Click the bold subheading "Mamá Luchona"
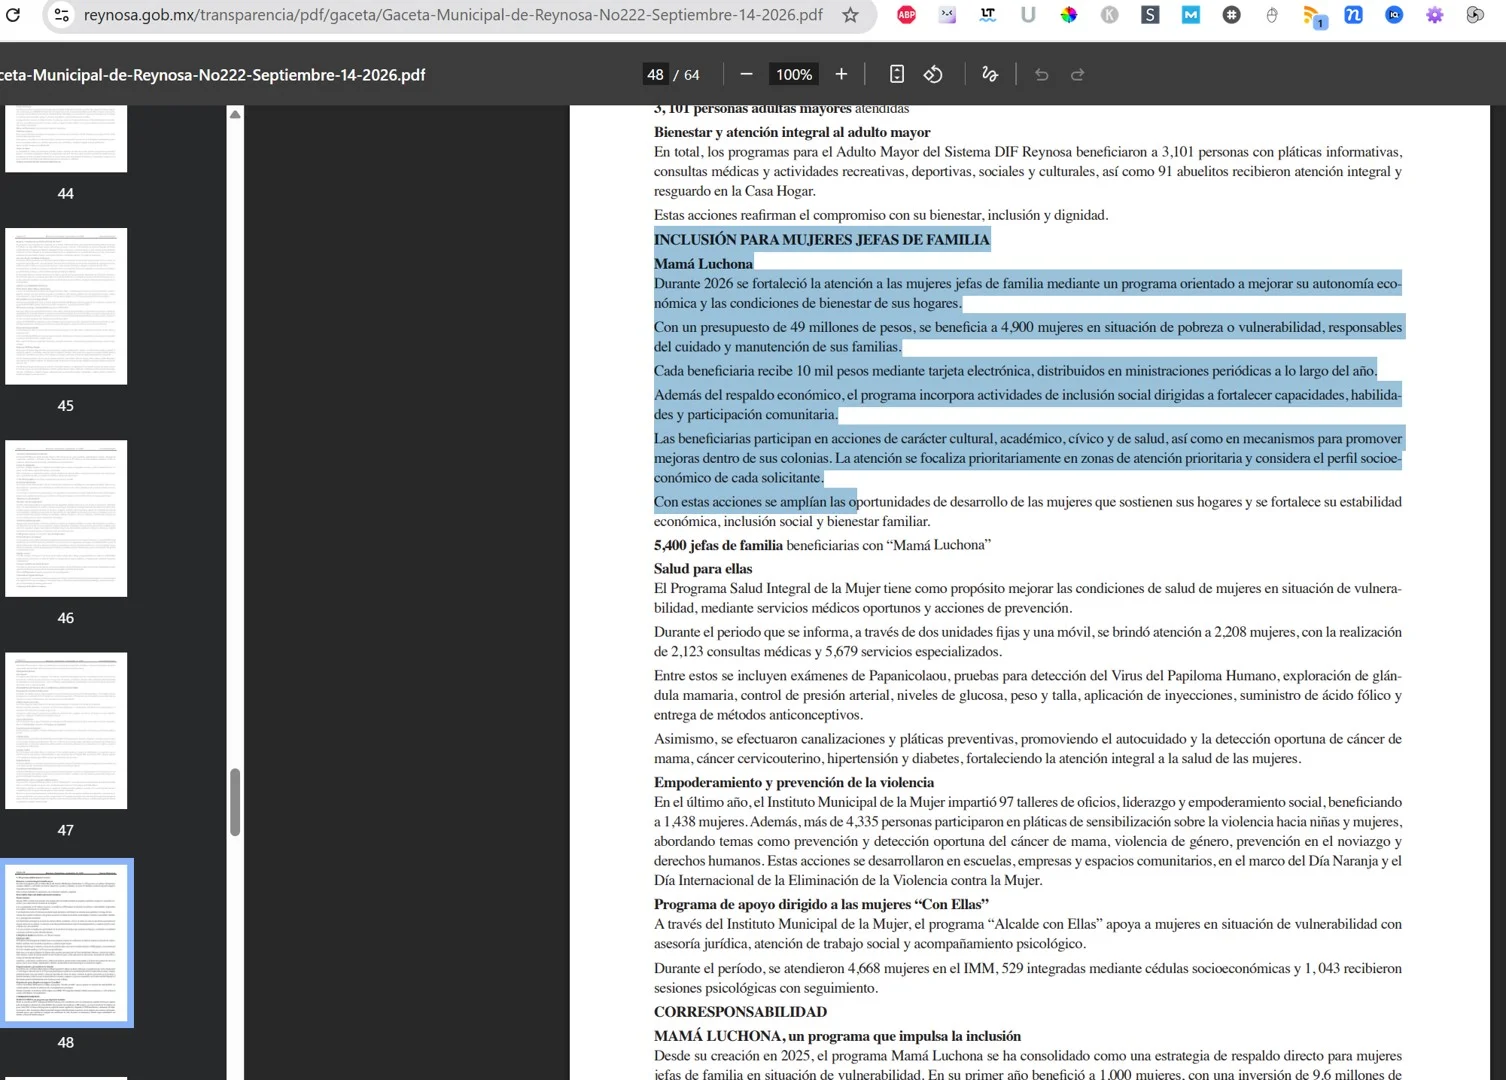Viewport: 1506px width, 1080px height. tap(703, 264)
